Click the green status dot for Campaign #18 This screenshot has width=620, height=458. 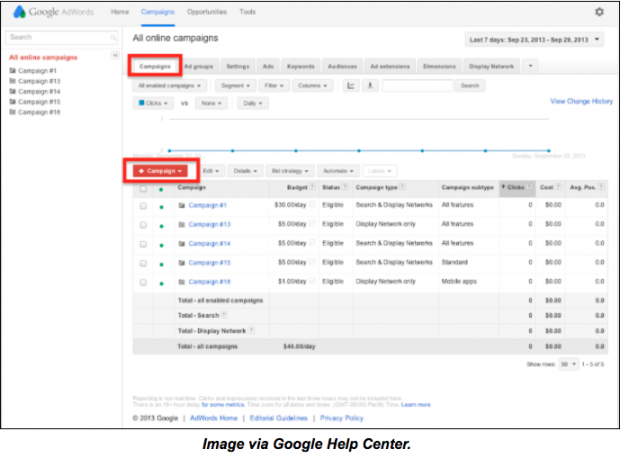(161, 284)
